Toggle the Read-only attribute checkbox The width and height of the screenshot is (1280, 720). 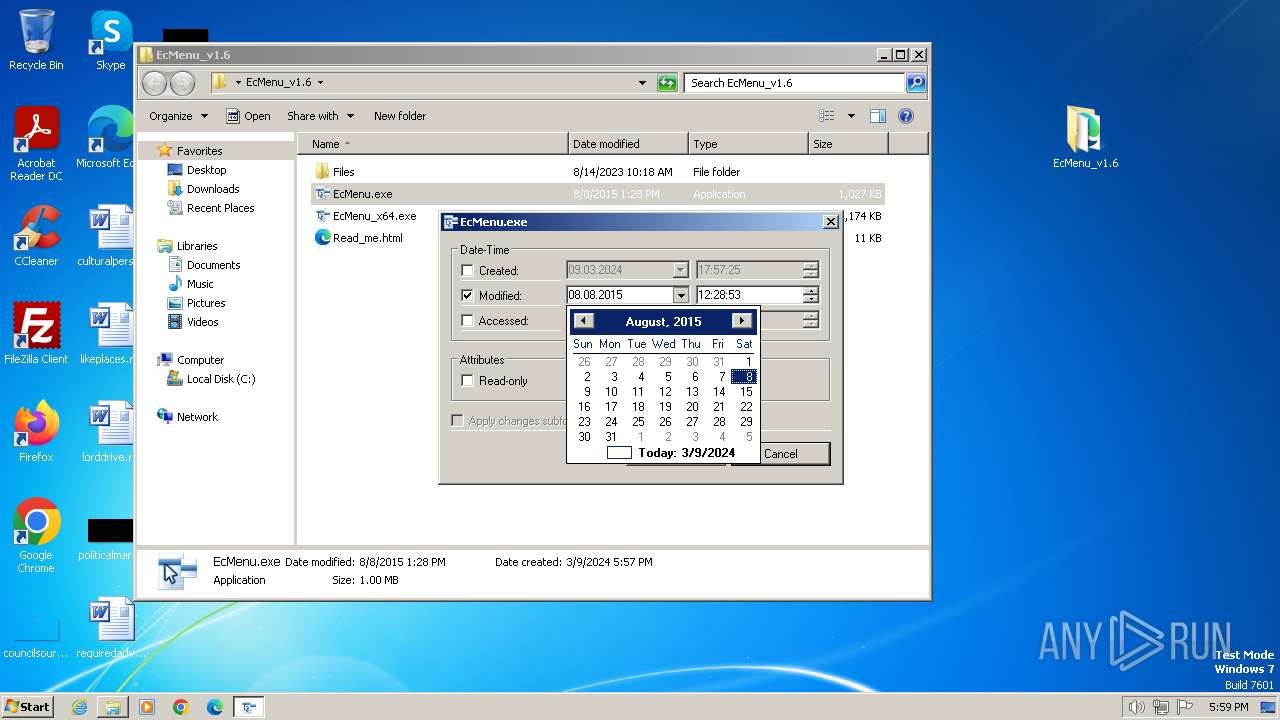pos(467,381)
